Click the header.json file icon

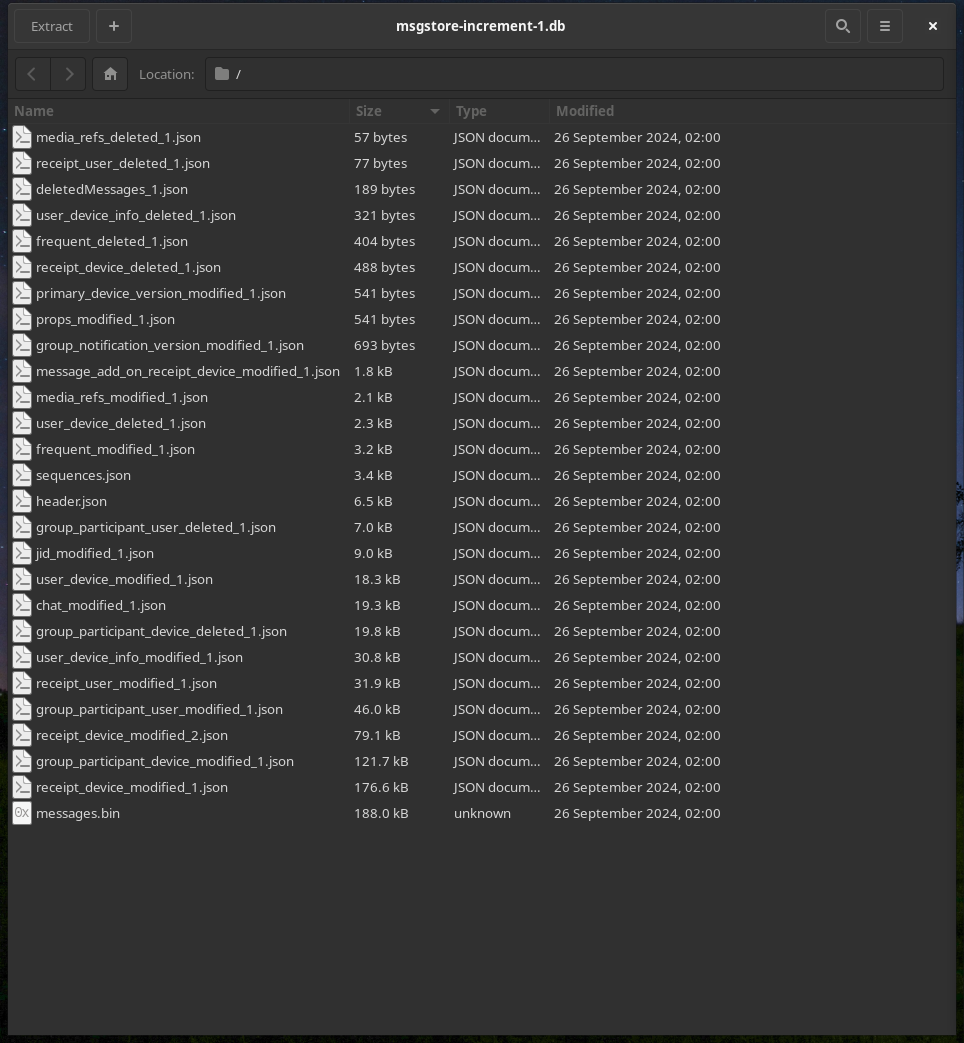22,501
